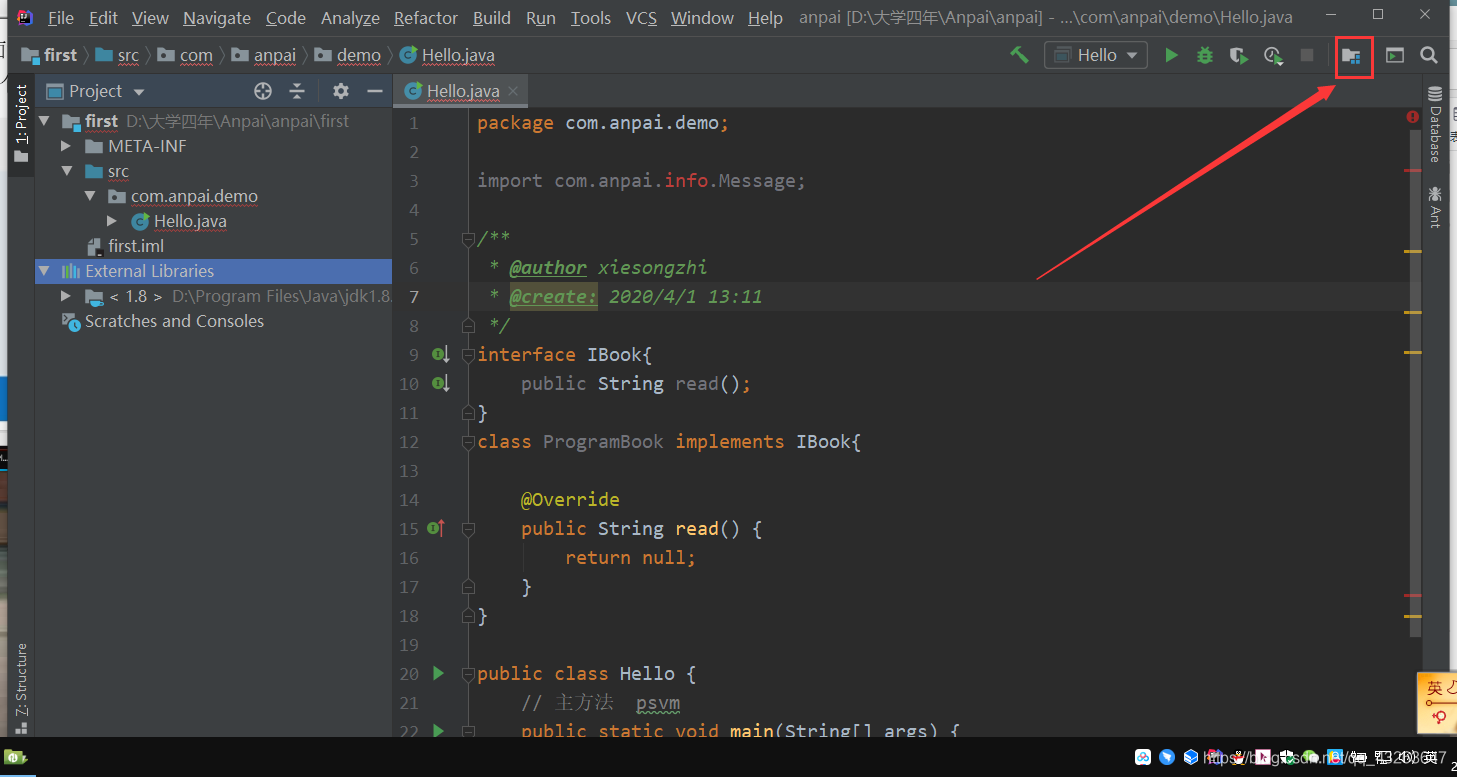The image size is (1457, 777).
Task: Open the Help menu
Action: click(766, 18)
